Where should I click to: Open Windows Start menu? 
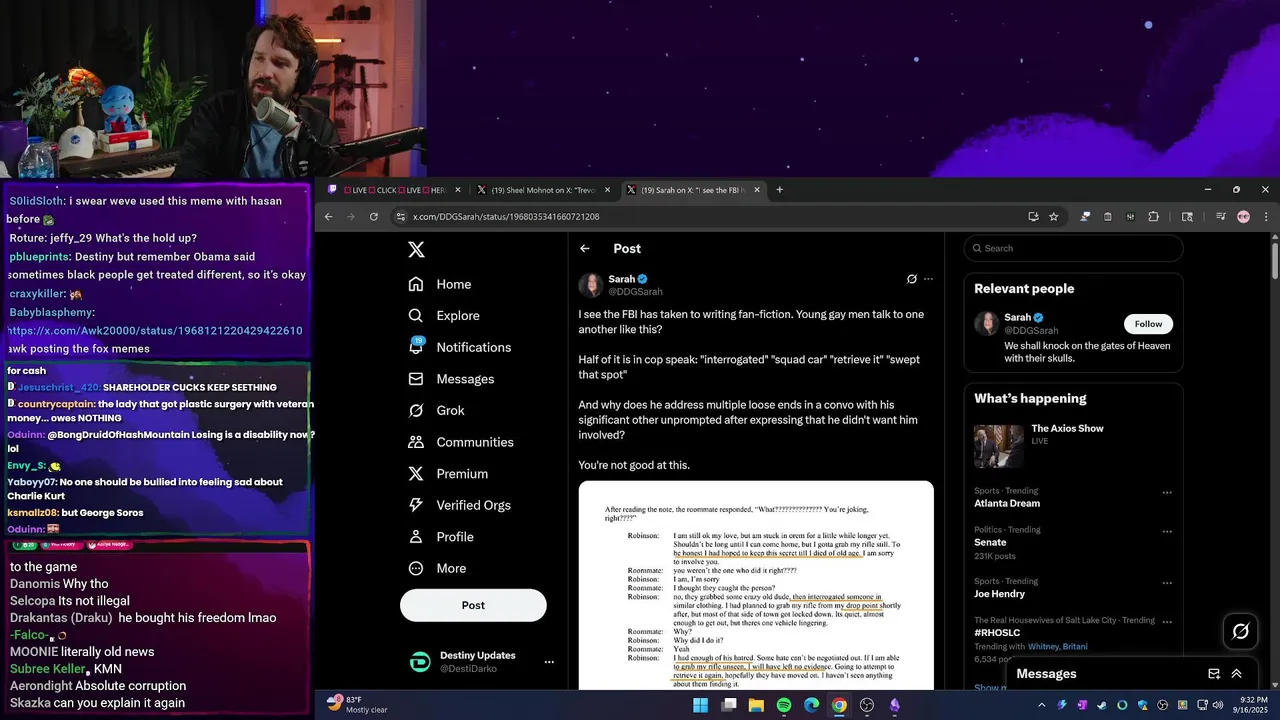tap(701, 705)
